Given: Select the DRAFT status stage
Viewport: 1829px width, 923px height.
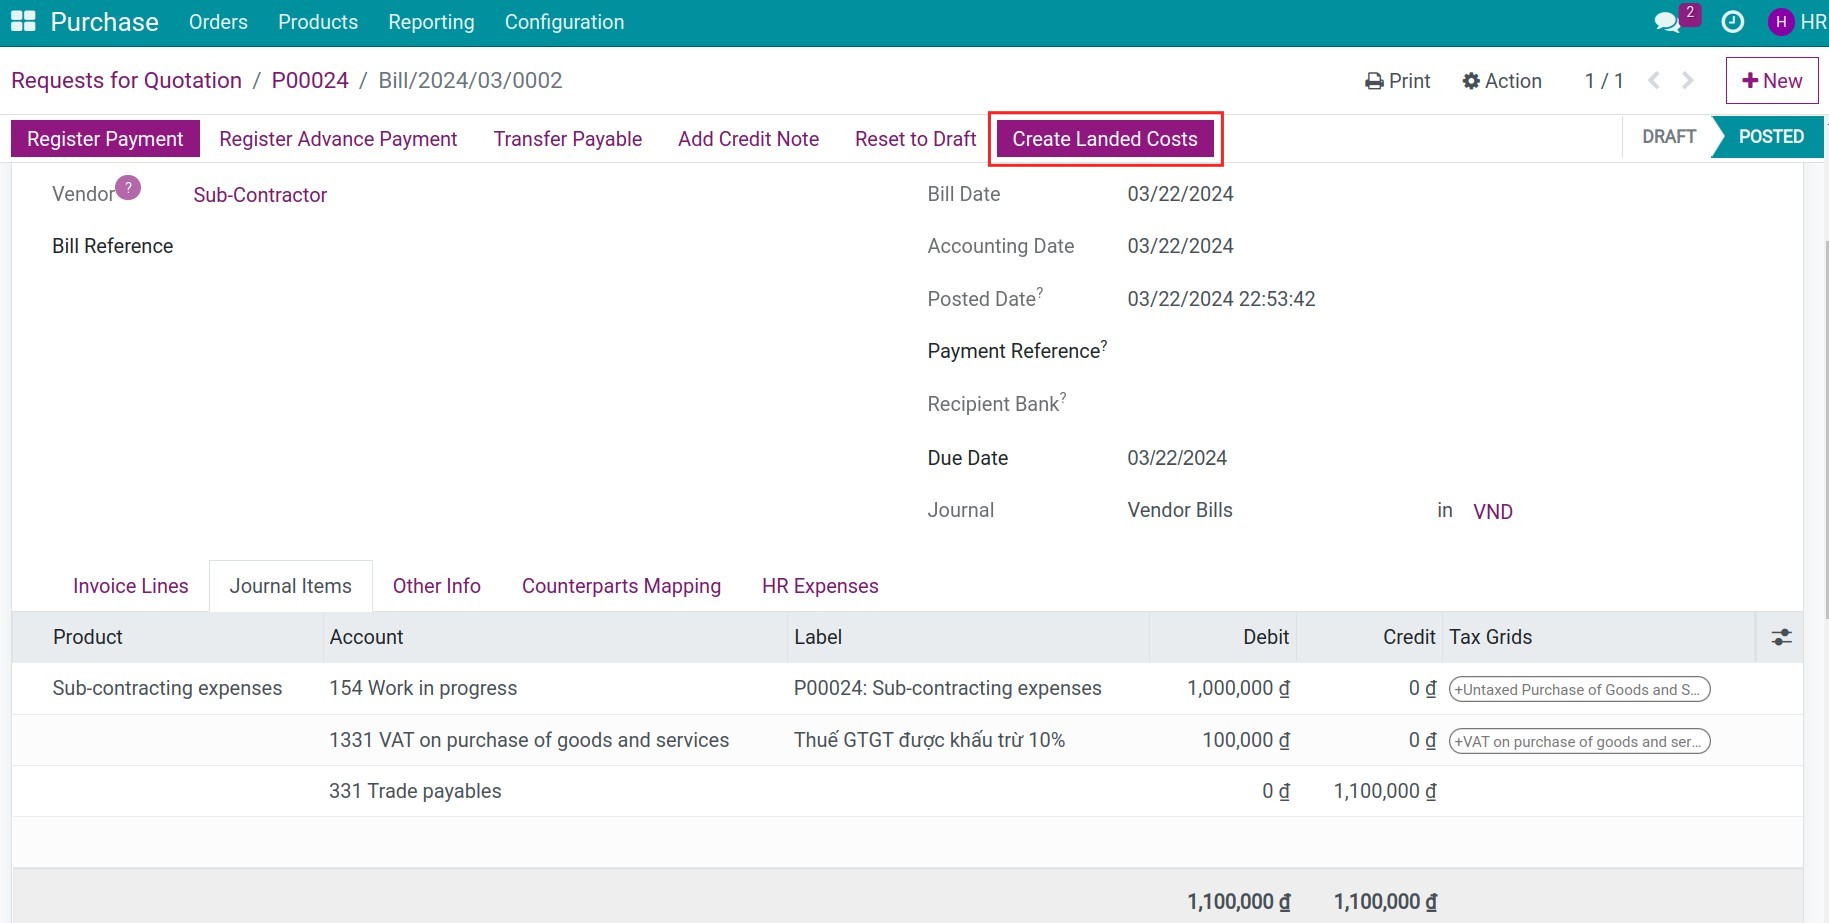Looking at the screenshot, I should click(1669, 137).
